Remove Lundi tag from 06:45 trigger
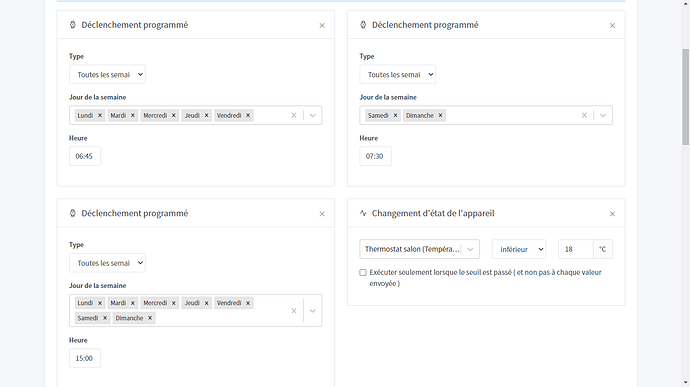Screen dimensions: 690x387 coord(100,115)
